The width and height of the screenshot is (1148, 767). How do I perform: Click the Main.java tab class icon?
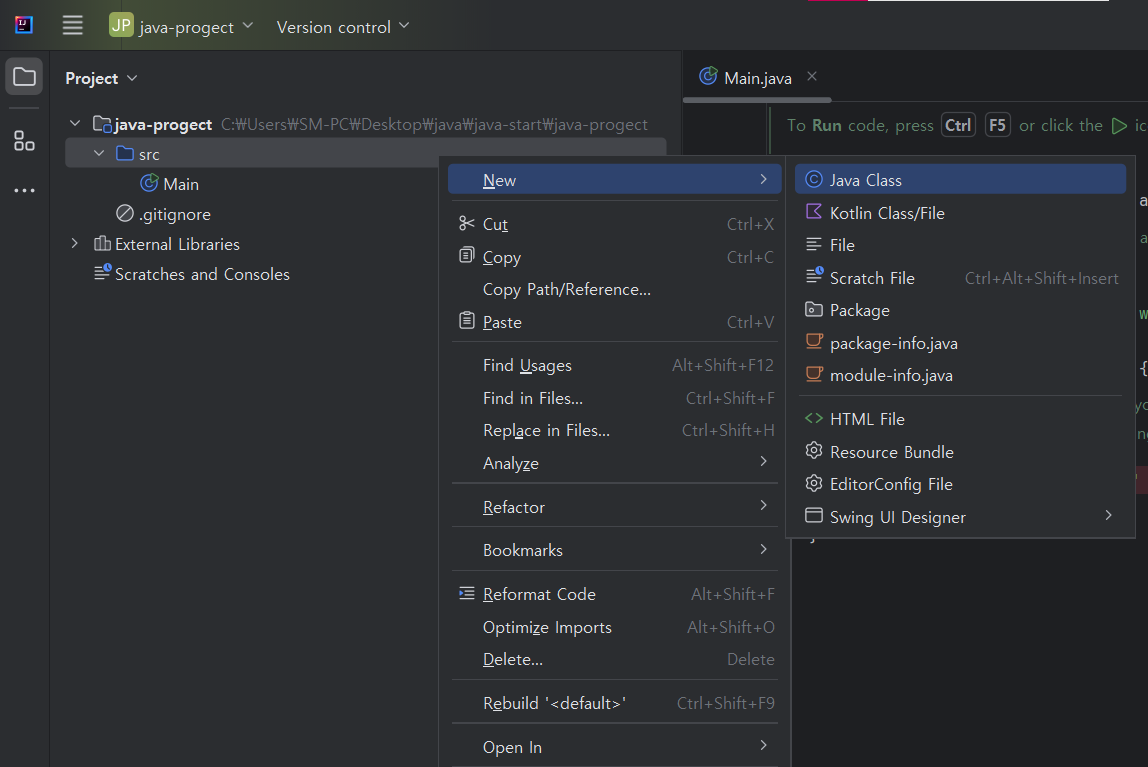coord(708,76)
